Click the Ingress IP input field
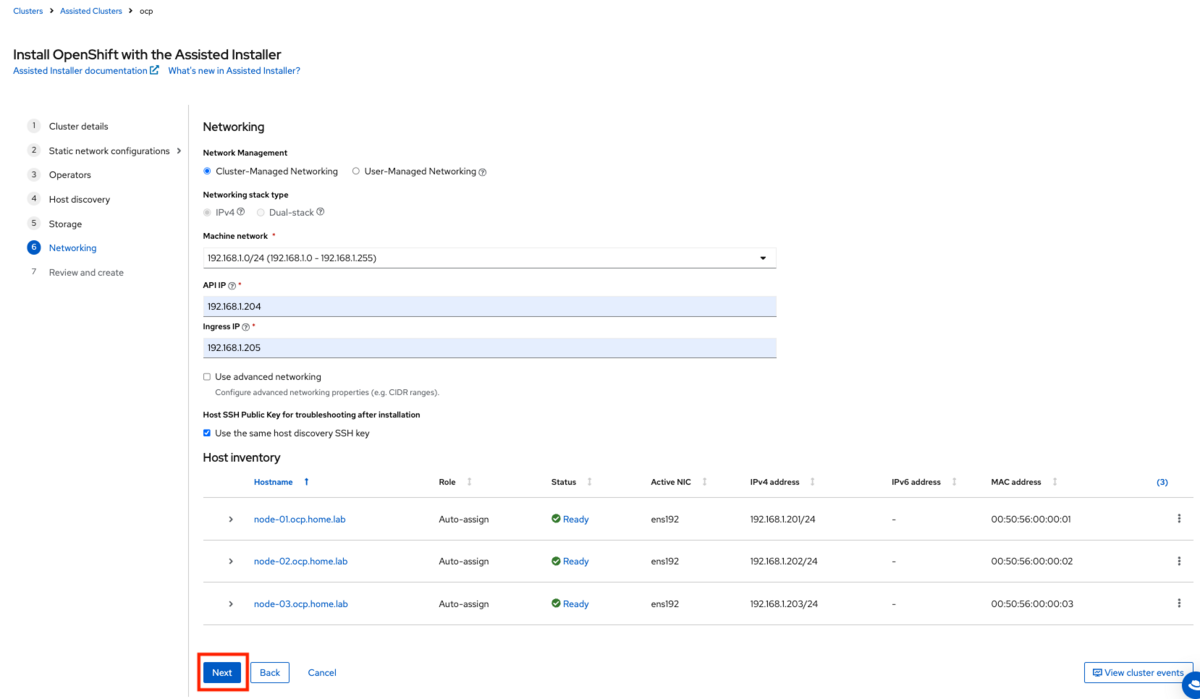Image resolution: width=1200 pixels, height=699 pixels. coord(489,347)
